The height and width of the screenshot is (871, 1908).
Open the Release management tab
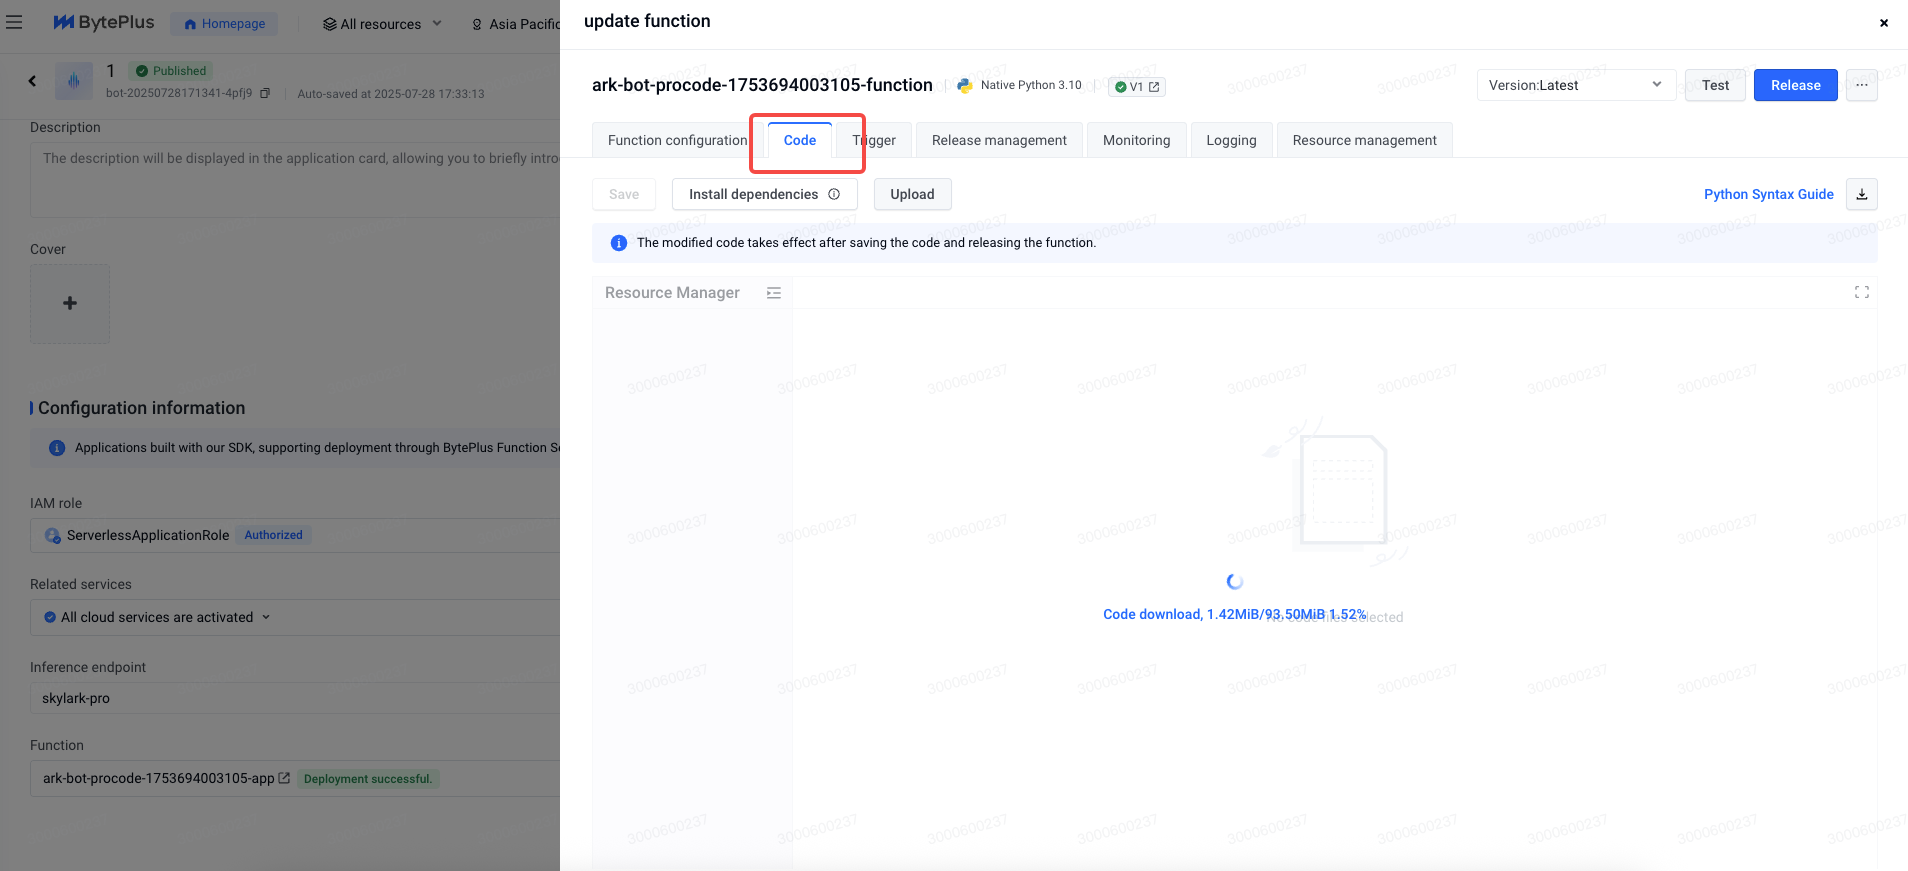(x=999, y=140)
